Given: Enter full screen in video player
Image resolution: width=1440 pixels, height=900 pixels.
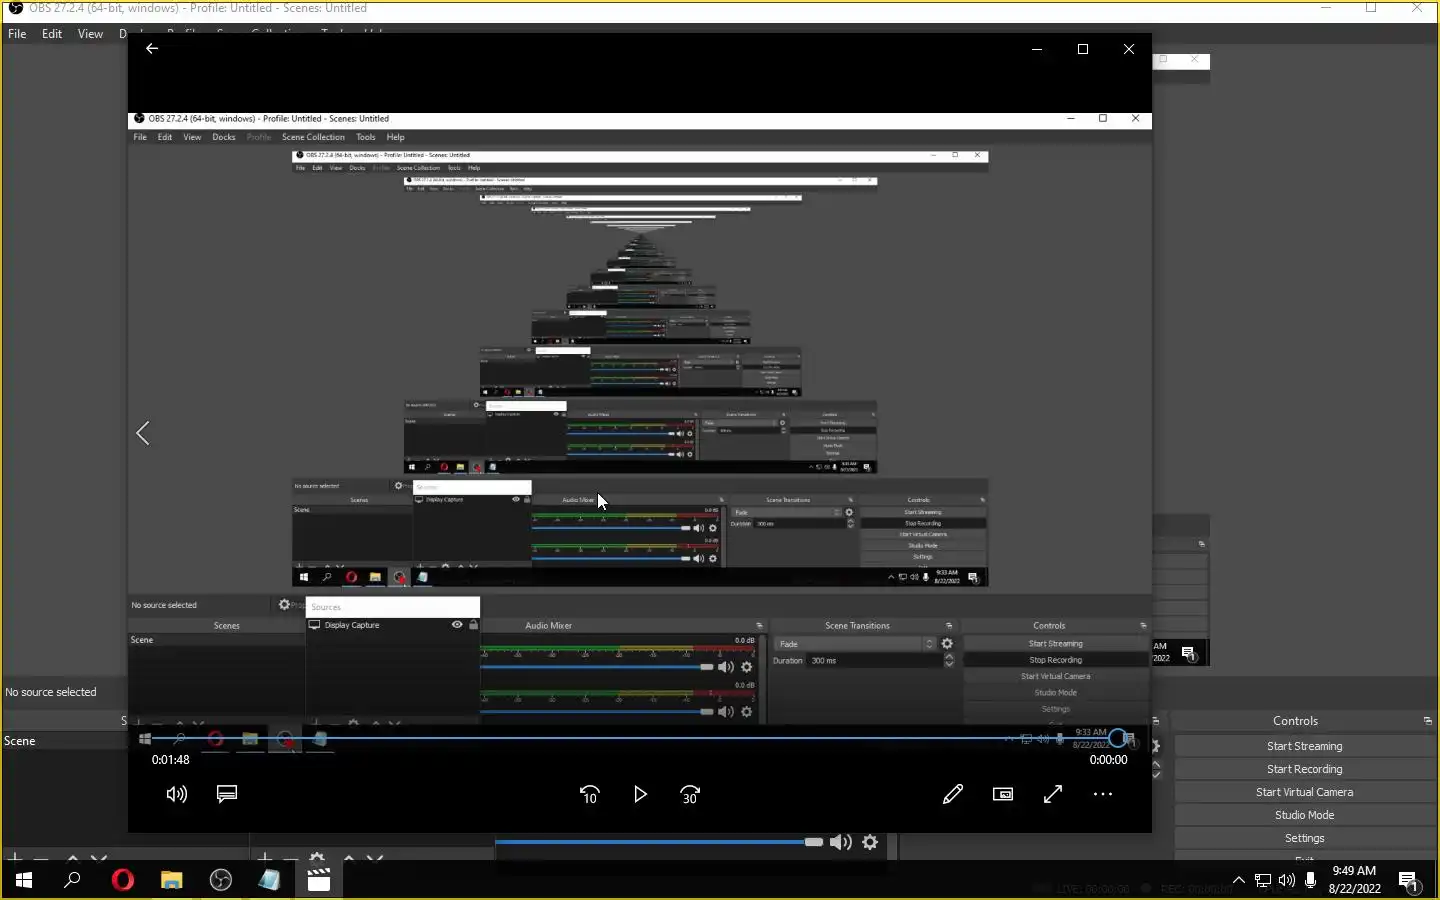Looking at the screenshot, I should (x=1053, y=794).
